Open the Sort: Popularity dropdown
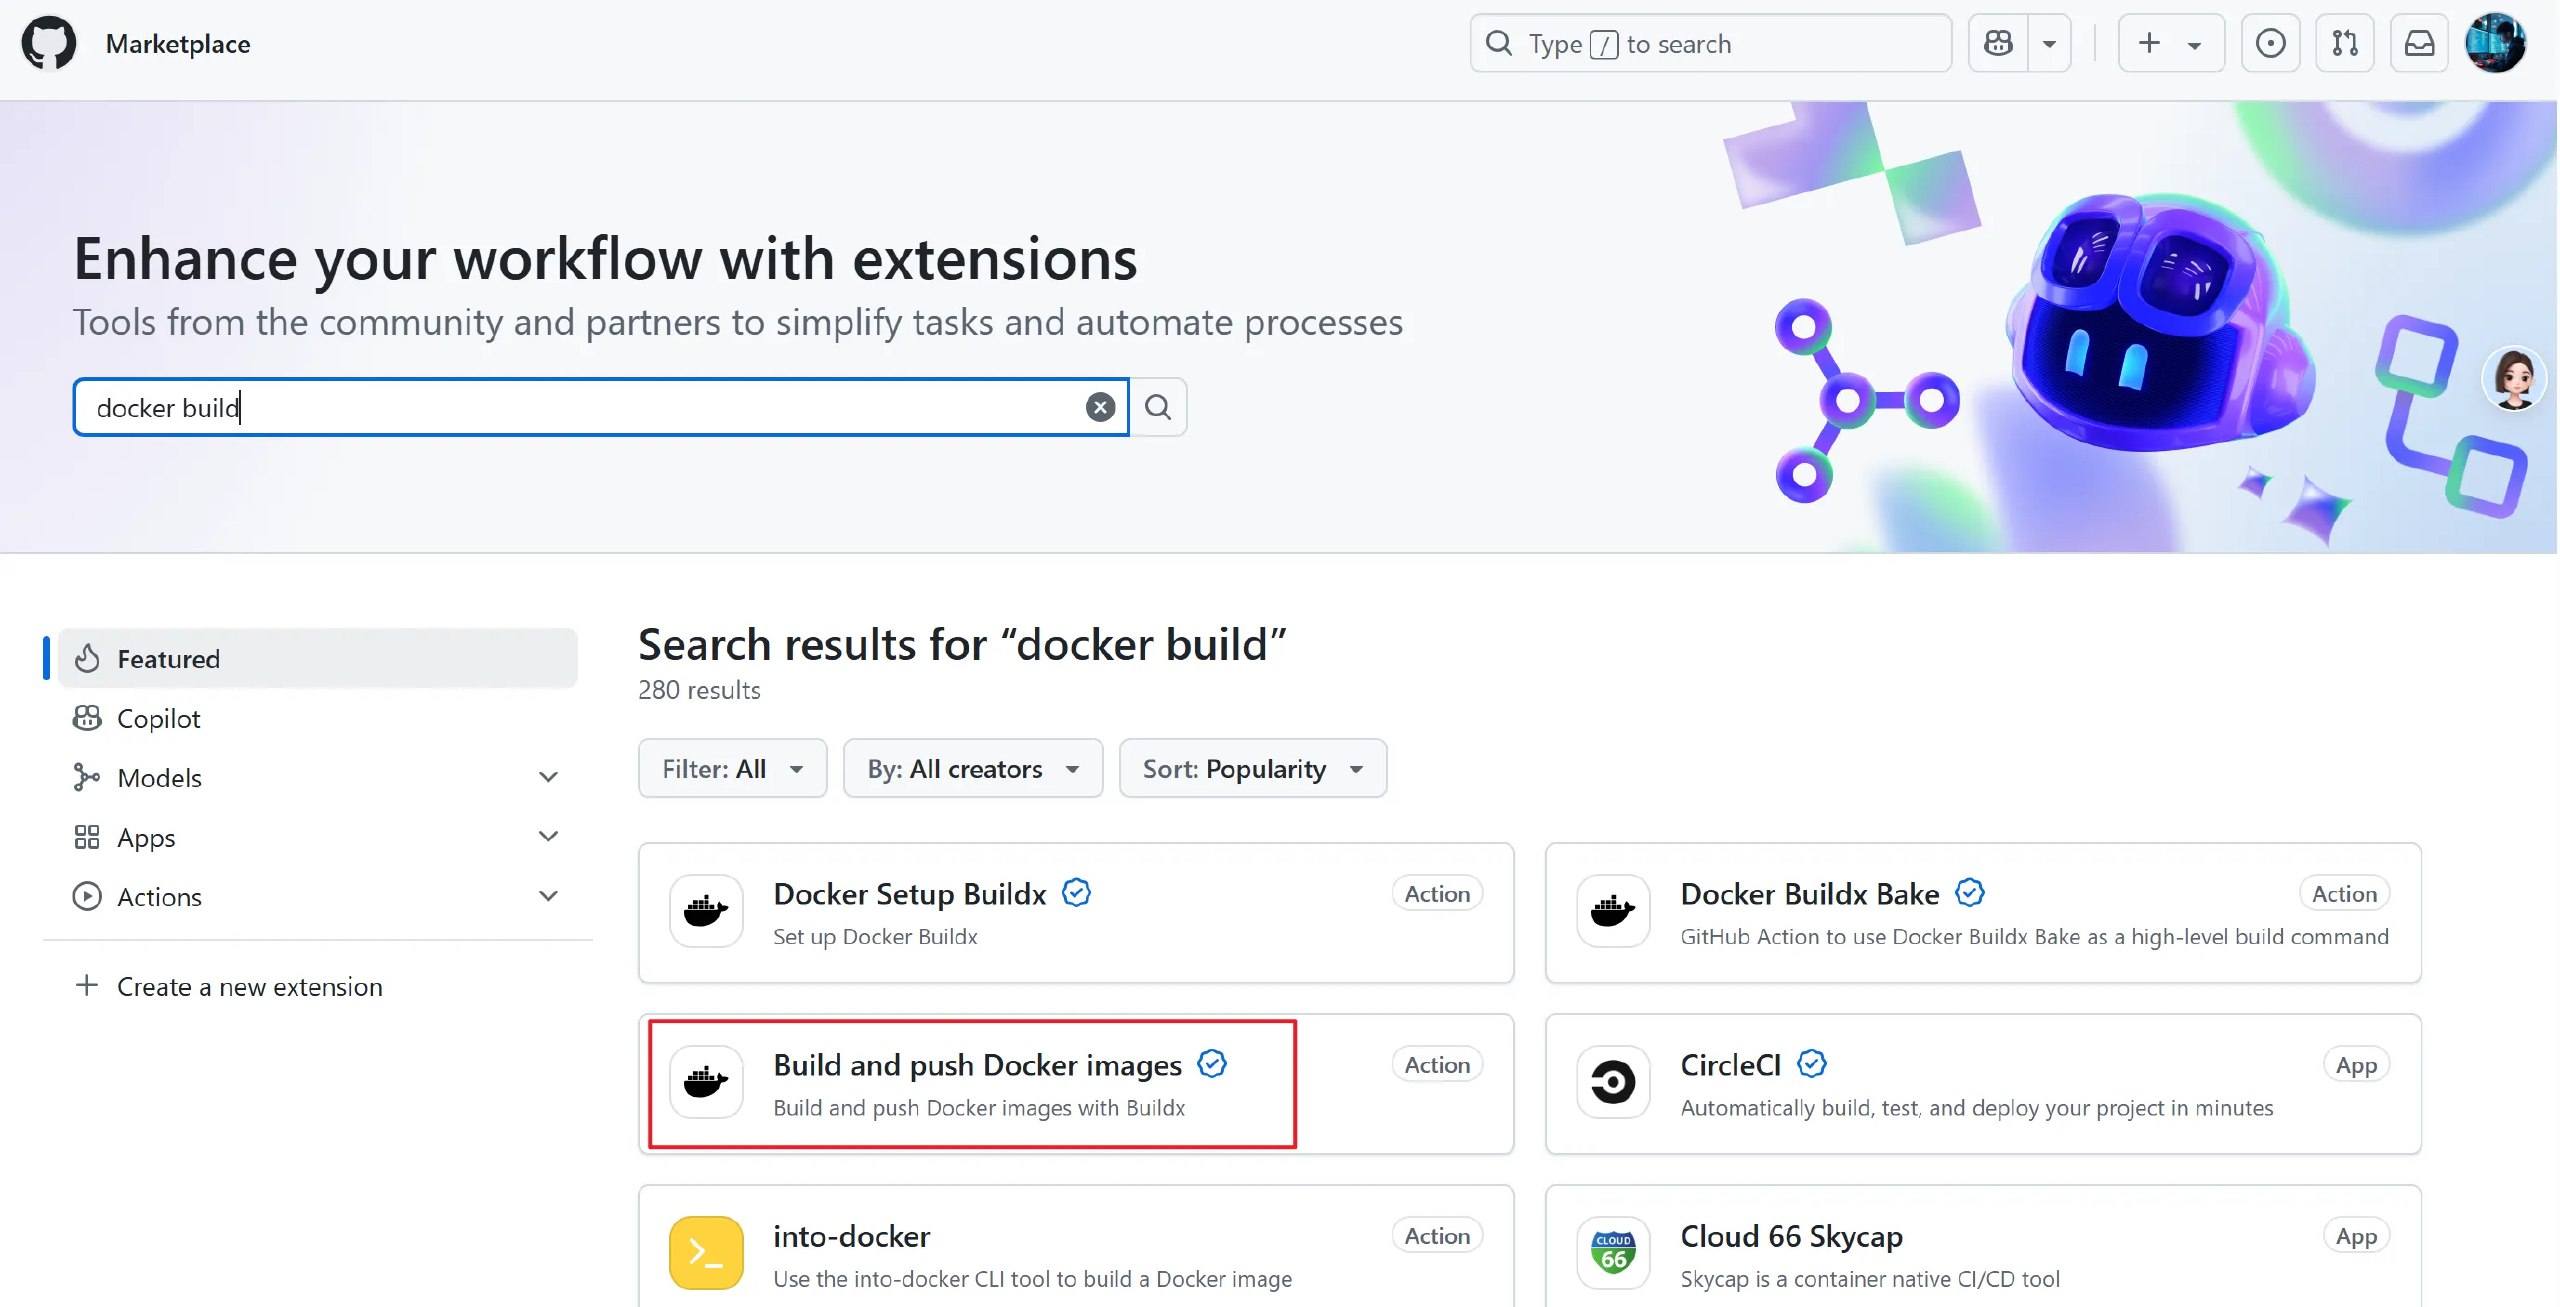The width and height of the screenshot is (2560, 1307). [x=1252, y=768]
